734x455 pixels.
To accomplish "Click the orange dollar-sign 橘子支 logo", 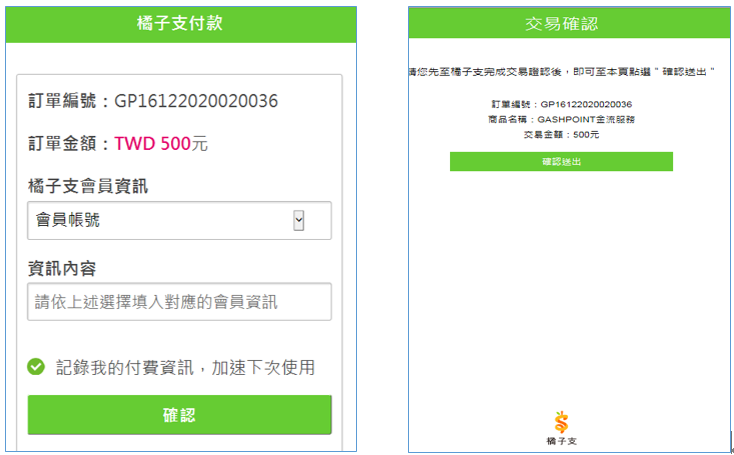I will tap(561, 422).
